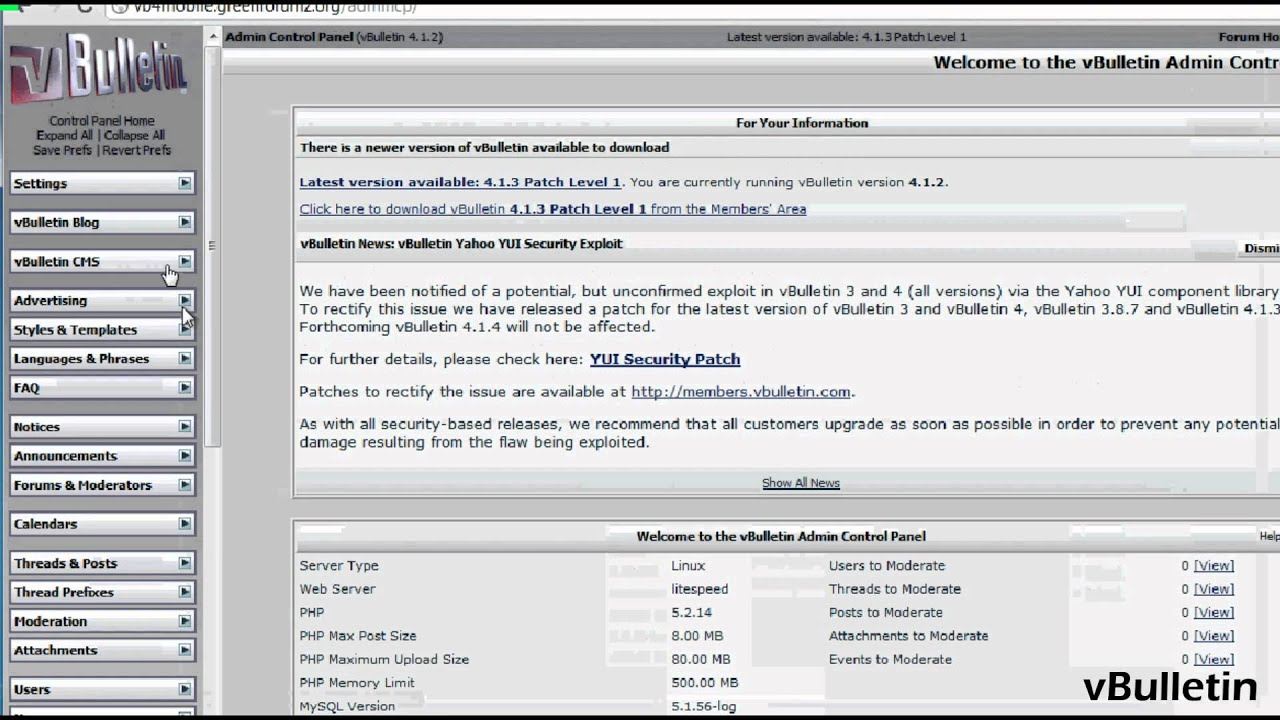Image resolution: width=1280 pixels, height=720 pixels.
Task: Open the Languages & Phrases menu header
Action: pyautogui.click(x=102, y=358)
